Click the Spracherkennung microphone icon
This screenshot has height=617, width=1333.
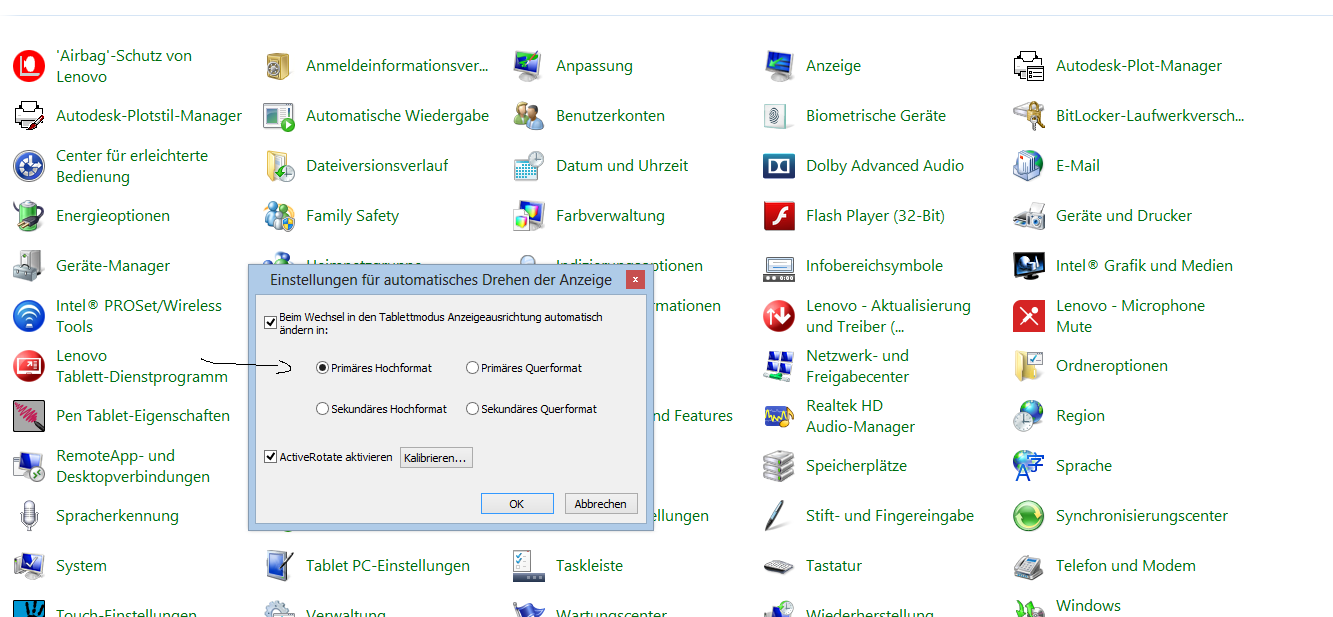[29, 516]
